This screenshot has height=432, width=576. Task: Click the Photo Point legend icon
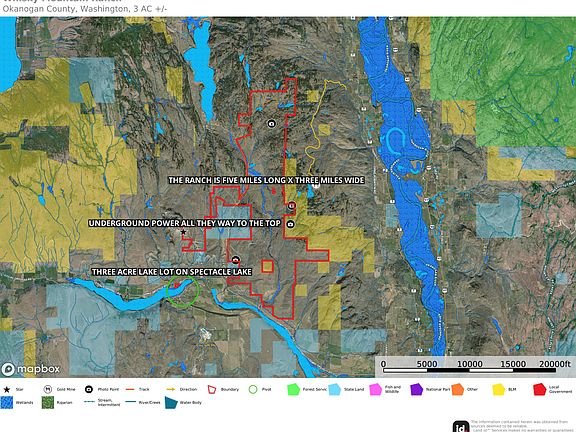click(89, 389)
